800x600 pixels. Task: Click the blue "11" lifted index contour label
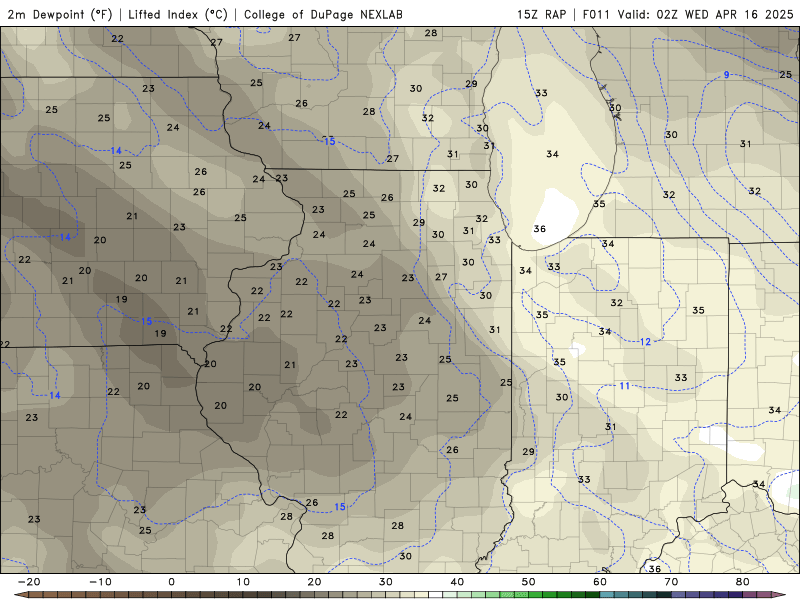[624, 386]
